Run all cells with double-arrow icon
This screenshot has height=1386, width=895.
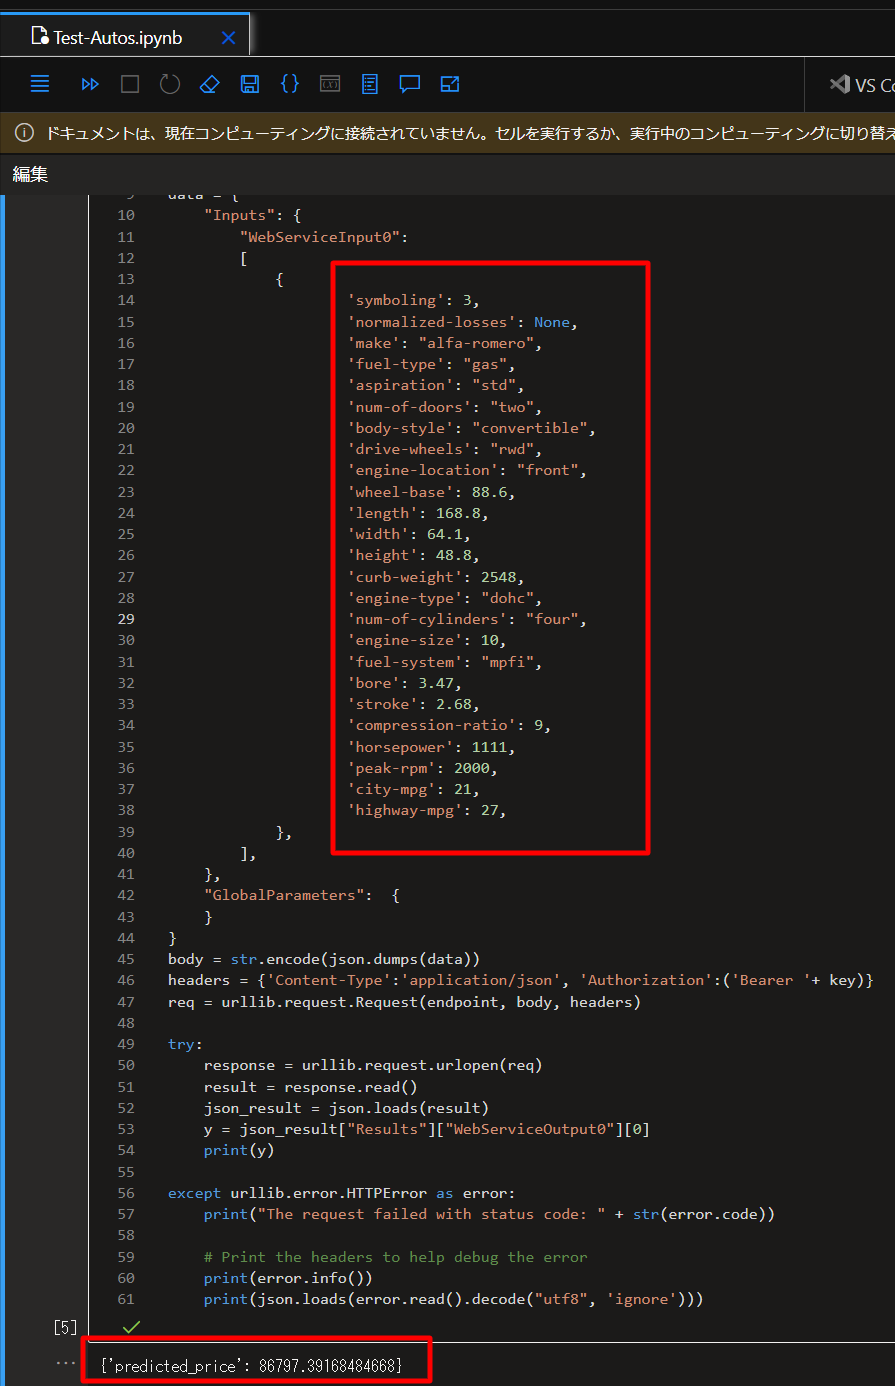click(90, 84)
